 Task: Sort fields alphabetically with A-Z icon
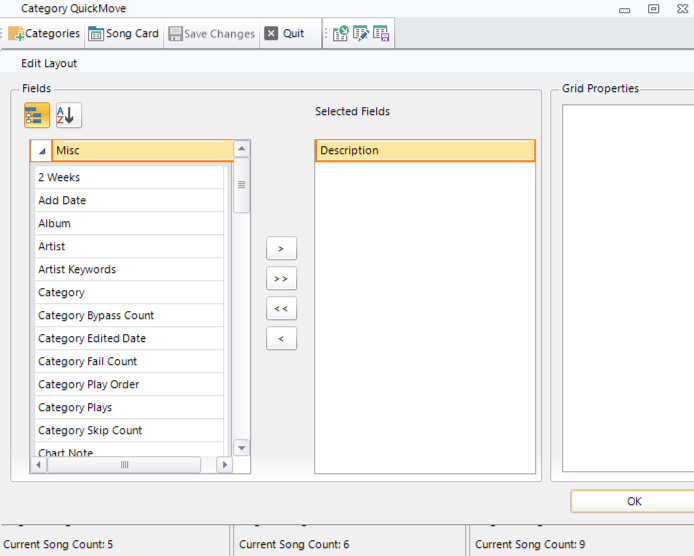point(68,116)
